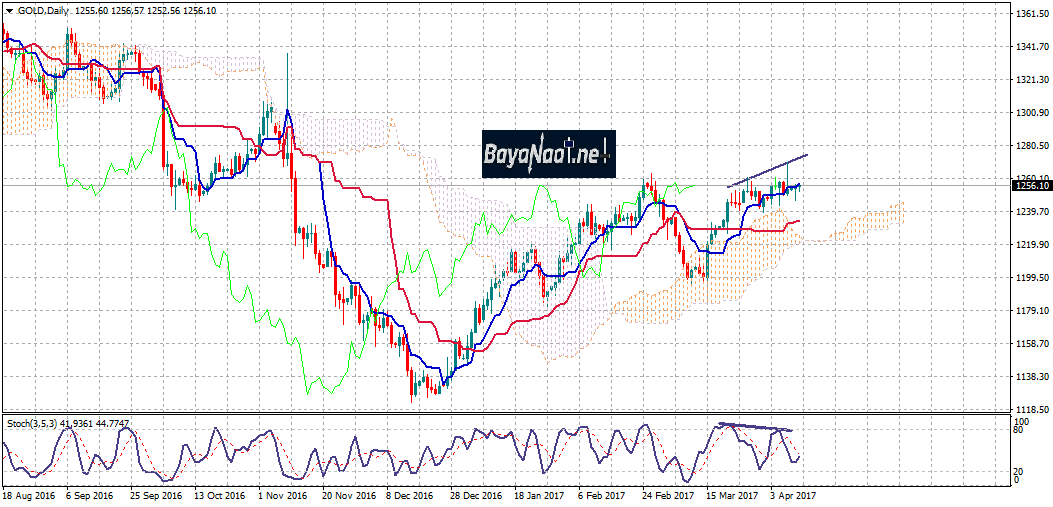This screenshot has width=1053, height=507.
Task: Click the 24 Feb 2017 date label
Action: pos(668,496)
